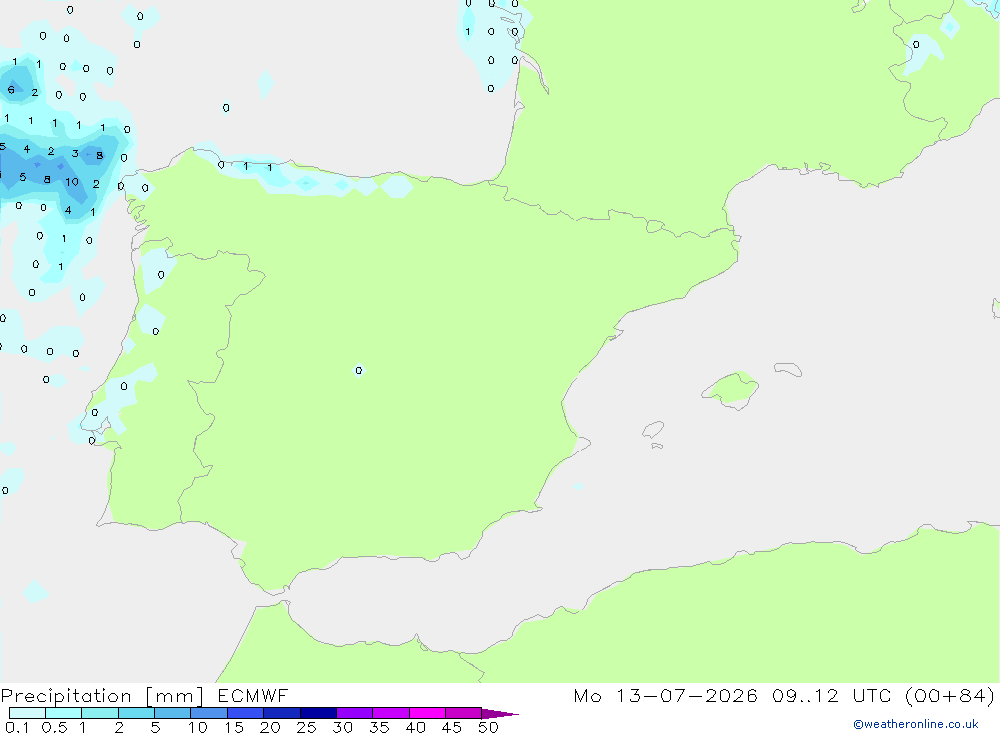
Task: Click Mallorca island on the map
Action: click(x=731, y=389)
